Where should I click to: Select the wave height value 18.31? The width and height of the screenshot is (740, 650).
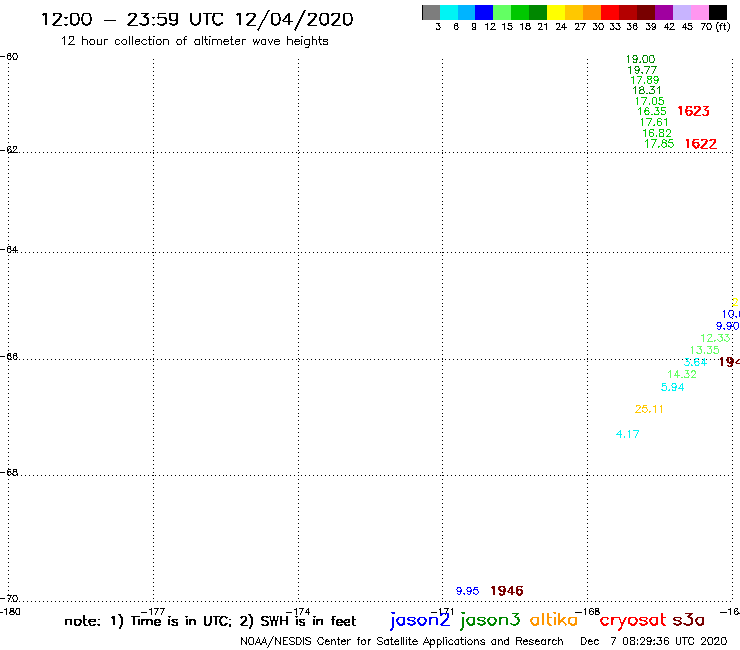[x=647, y=90]
